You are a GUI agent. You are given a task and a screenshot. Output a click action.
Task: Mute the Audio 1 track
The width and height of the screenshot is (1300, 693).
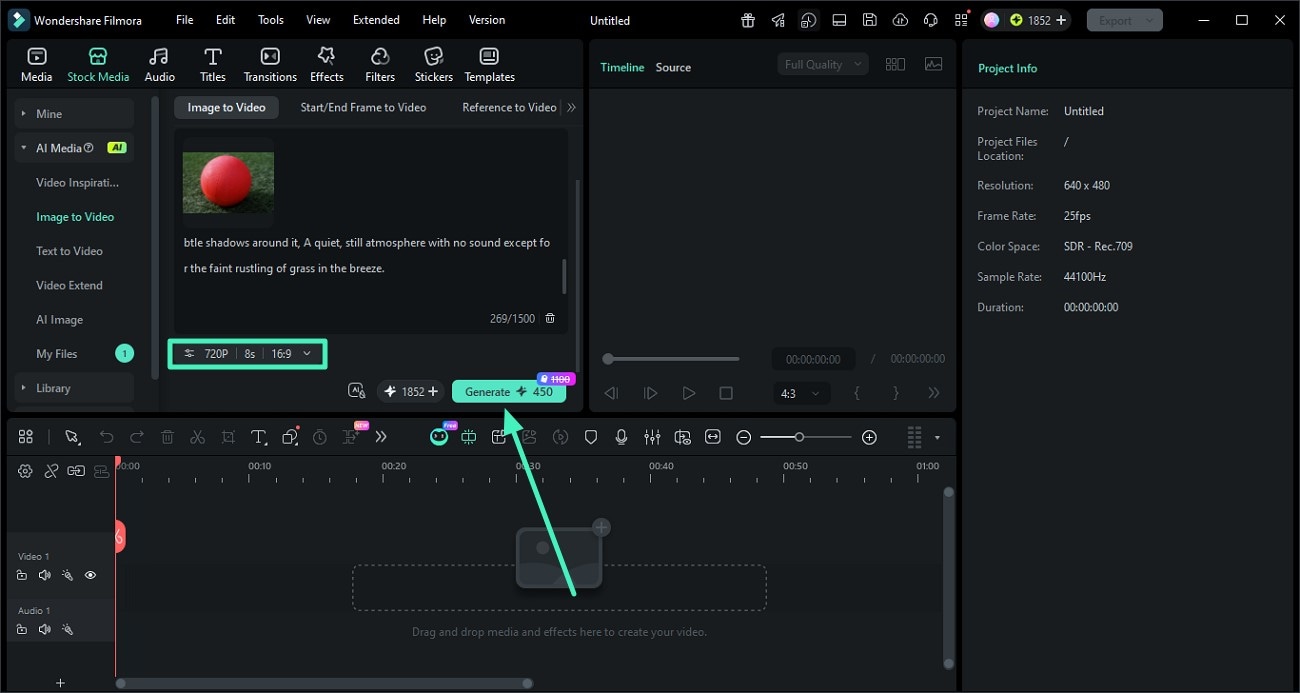(44, 629)
